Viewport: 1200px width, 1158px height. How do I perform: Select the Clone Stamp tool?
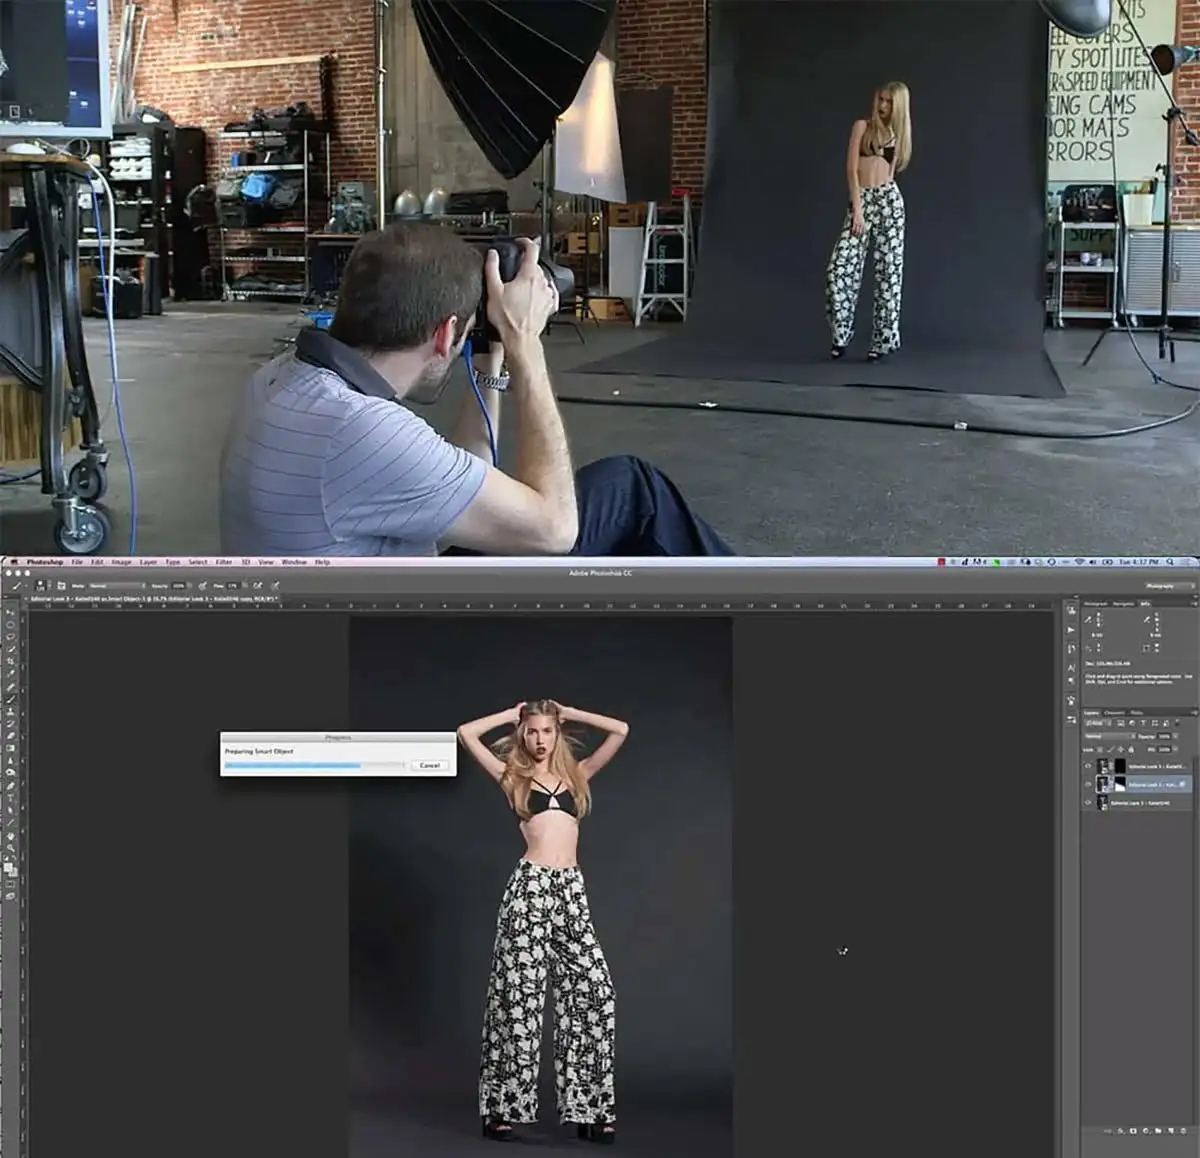pyautogui.click(x=11, y=712)
